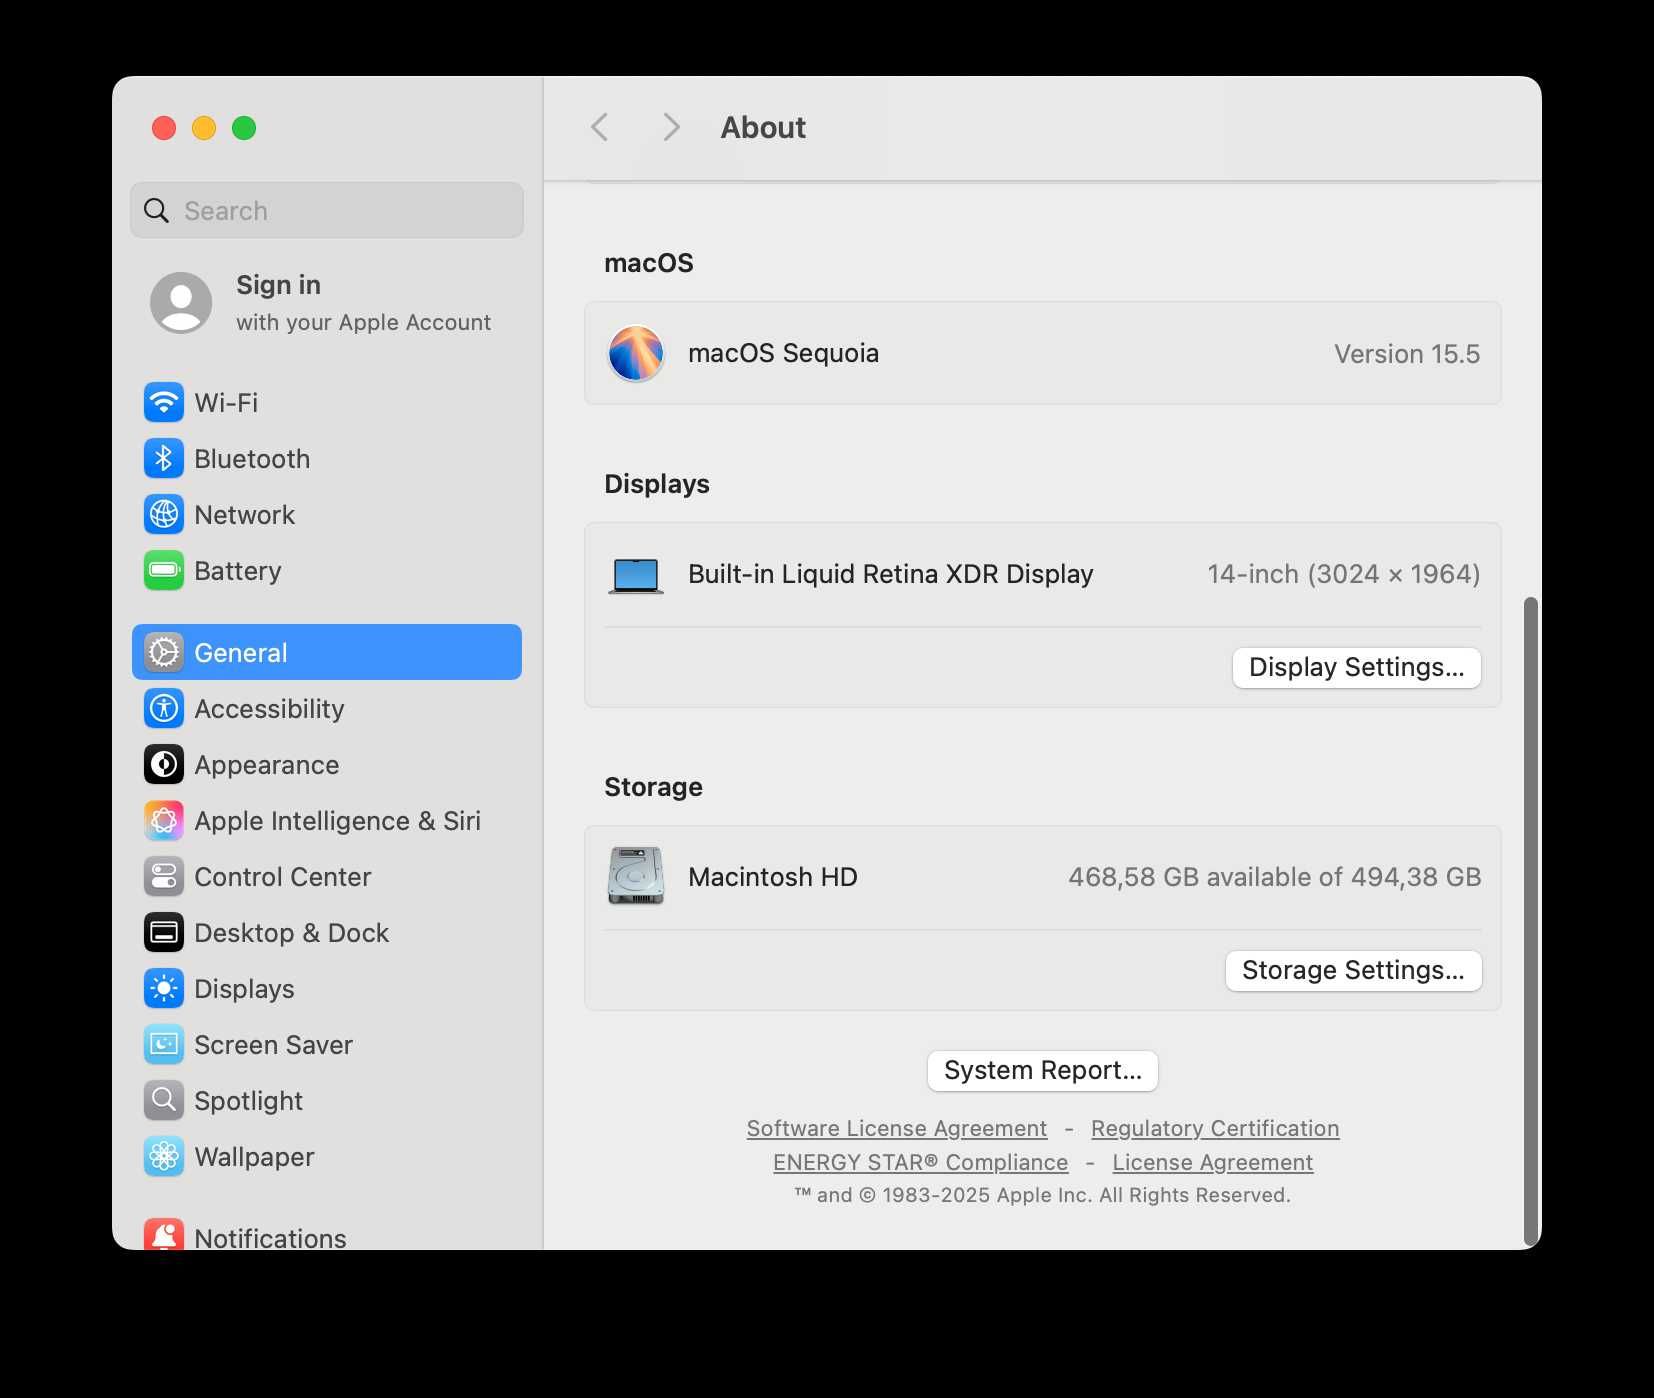Select Accessibility label in sidebar
Image resolution: width=1654 pixels, height=1398 pixels.
[x=269, y=709]
